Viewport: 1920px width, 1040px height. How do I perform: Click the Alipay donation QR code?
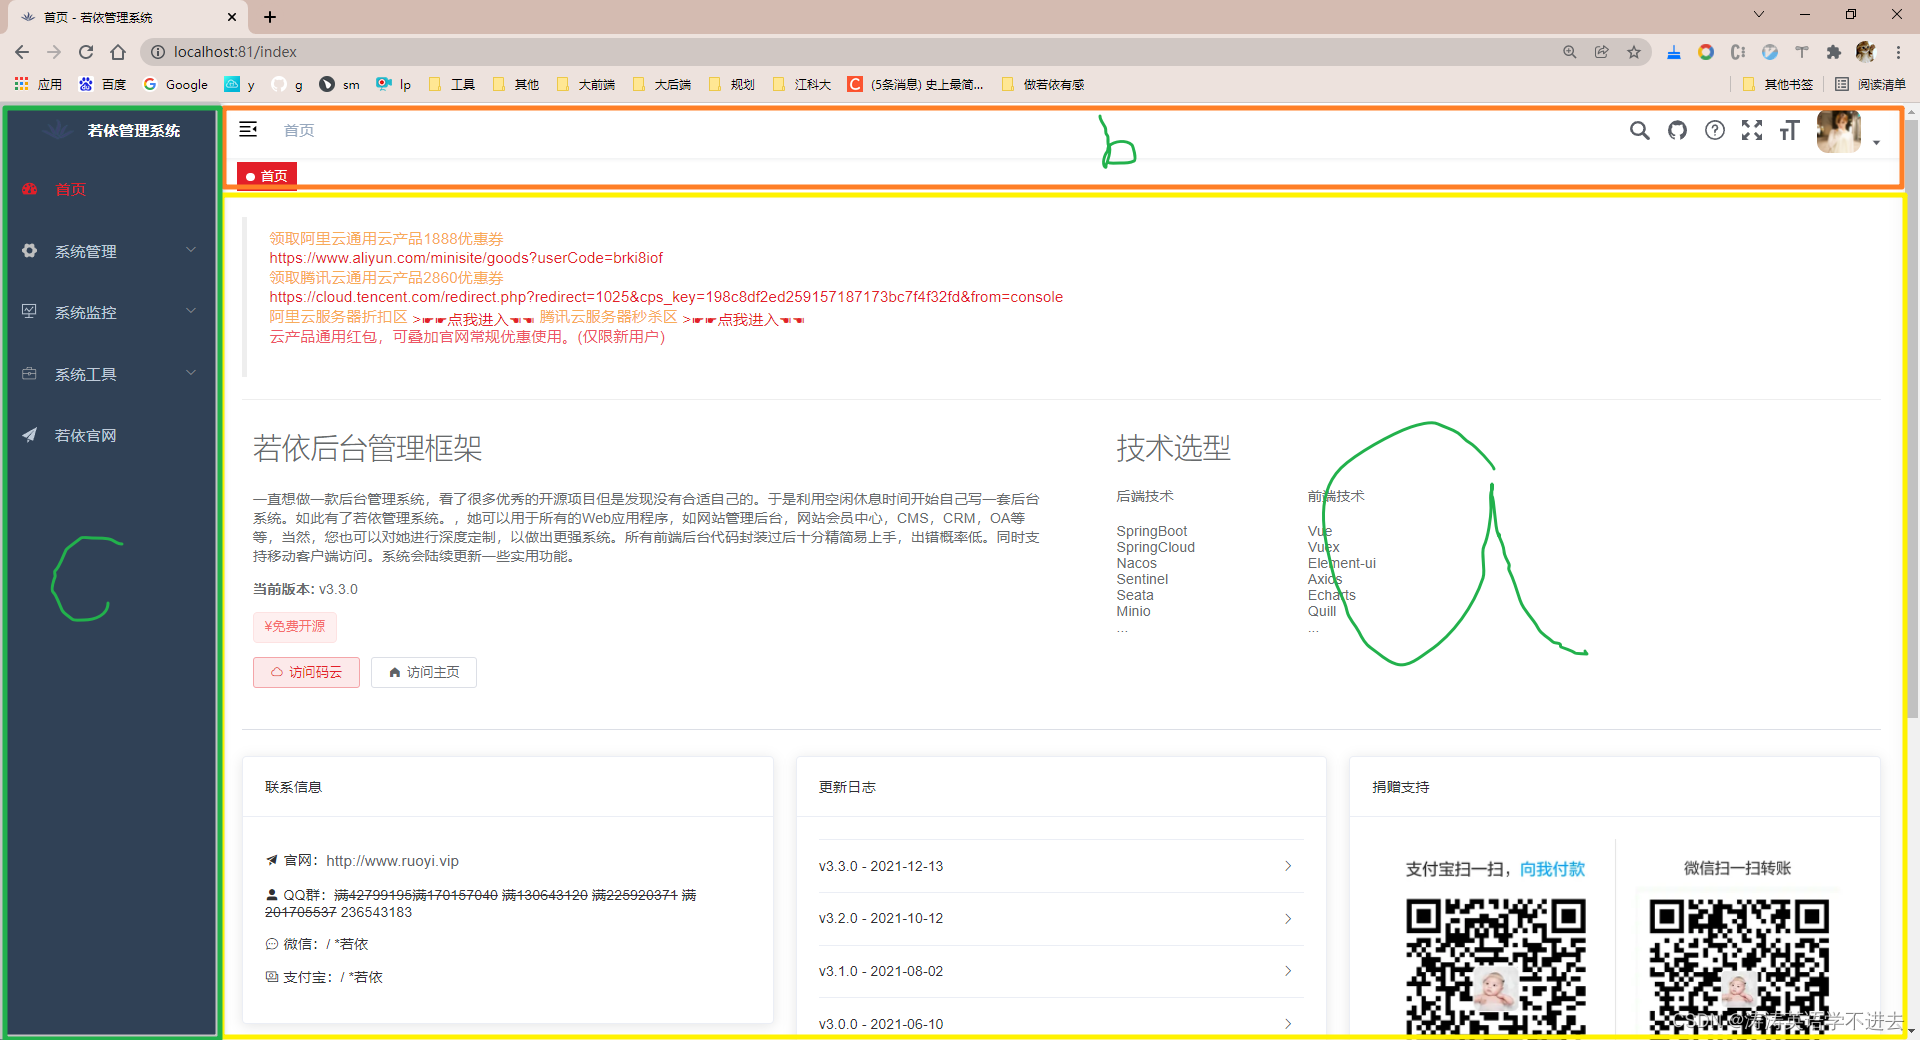coord(1494,965)
